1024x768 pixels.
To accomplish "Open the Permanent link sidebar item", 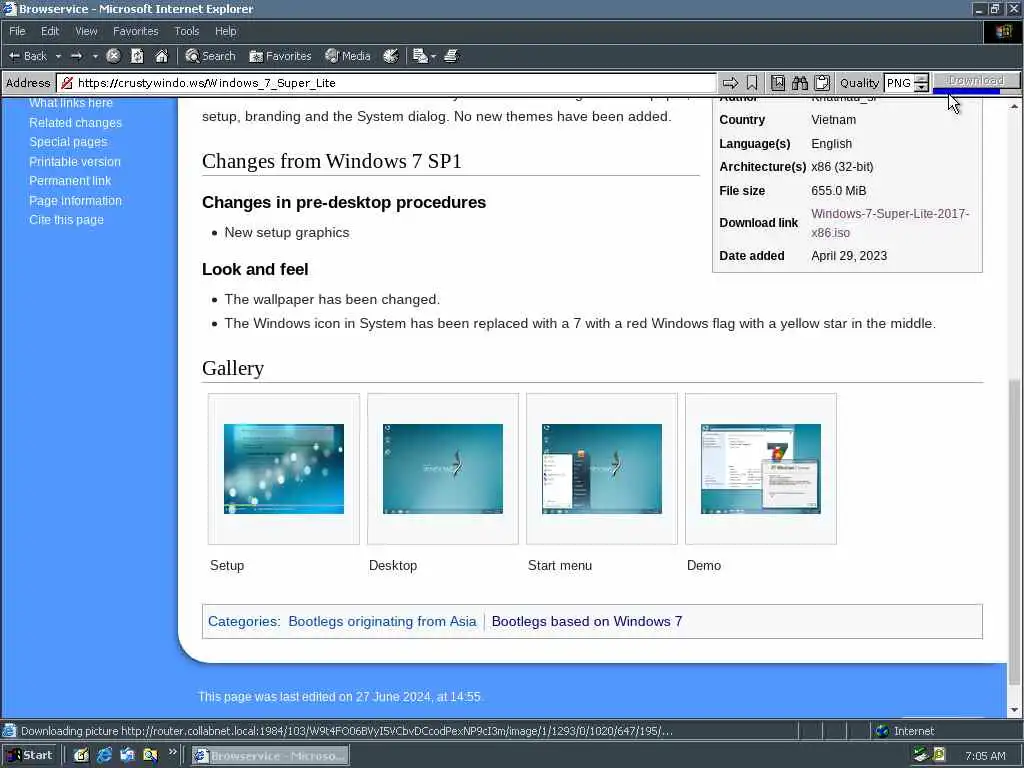I will tap(70, 181).
